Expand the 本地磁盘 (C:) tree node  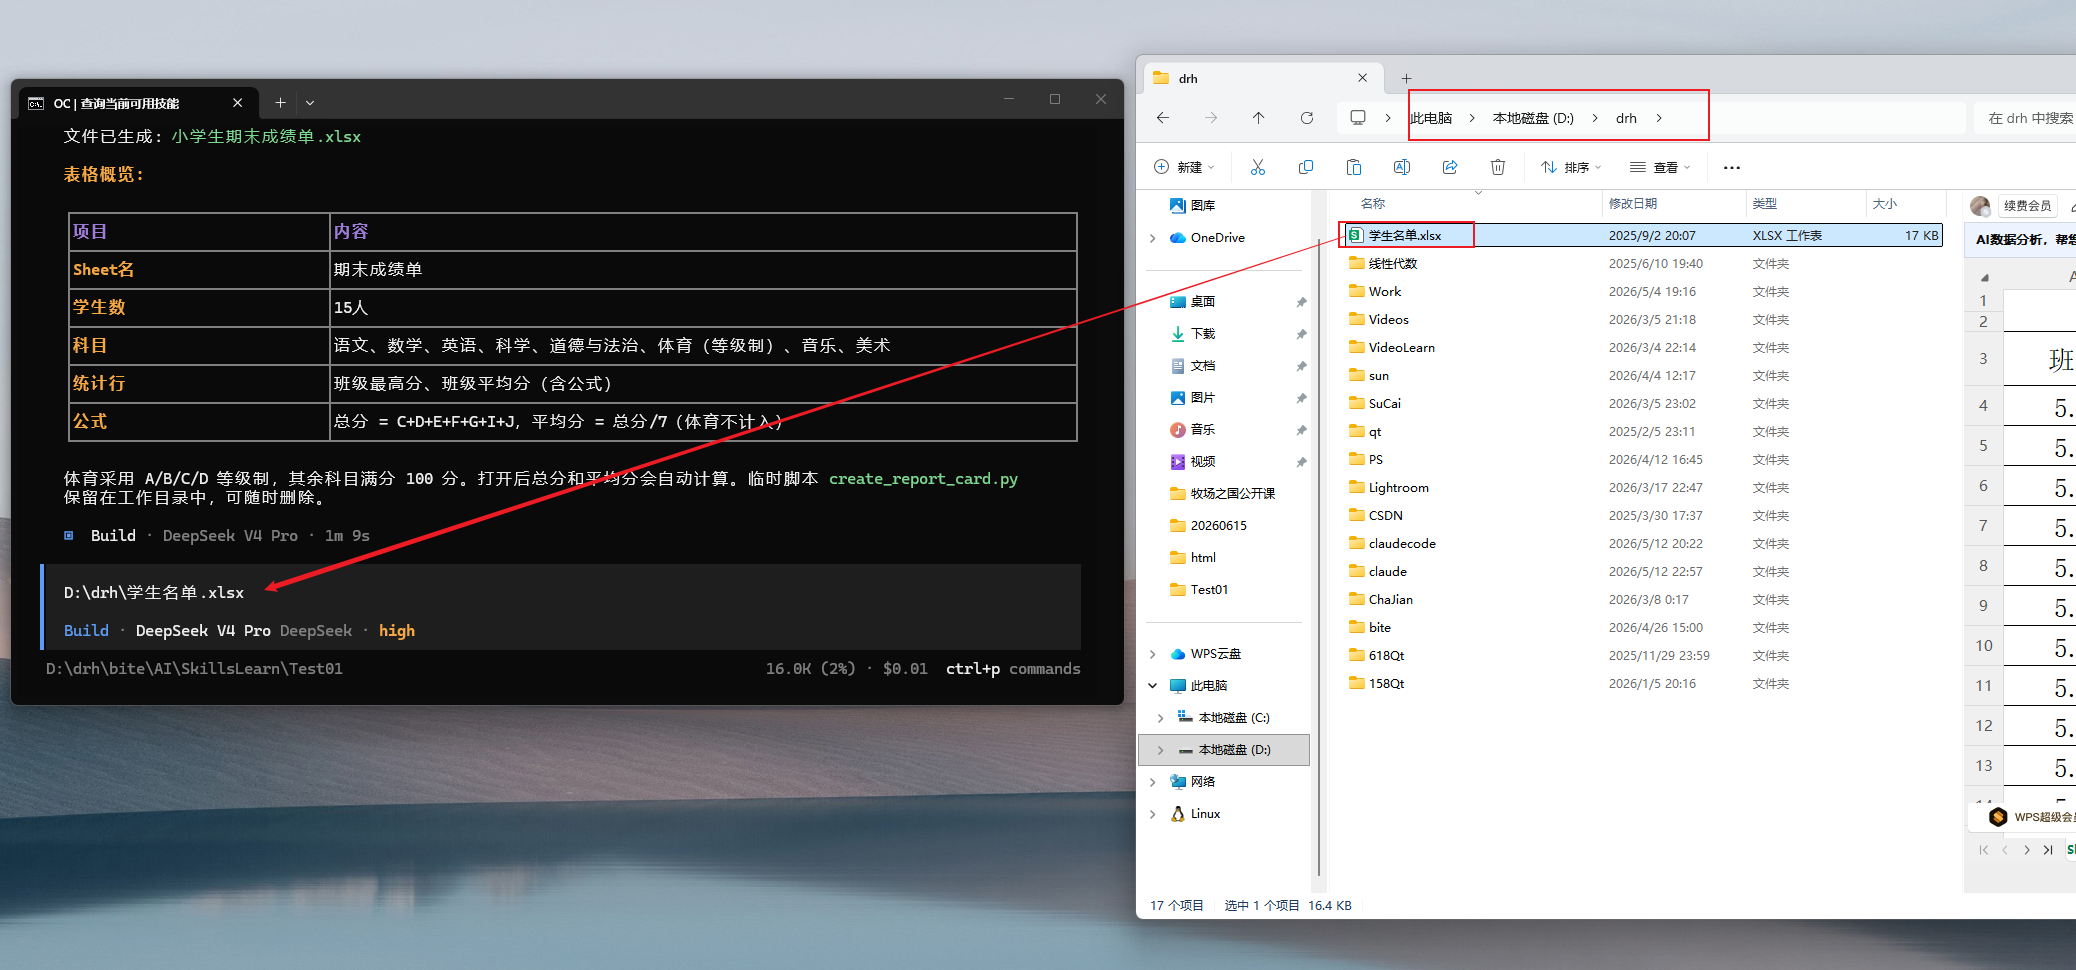click(1161, 718)
